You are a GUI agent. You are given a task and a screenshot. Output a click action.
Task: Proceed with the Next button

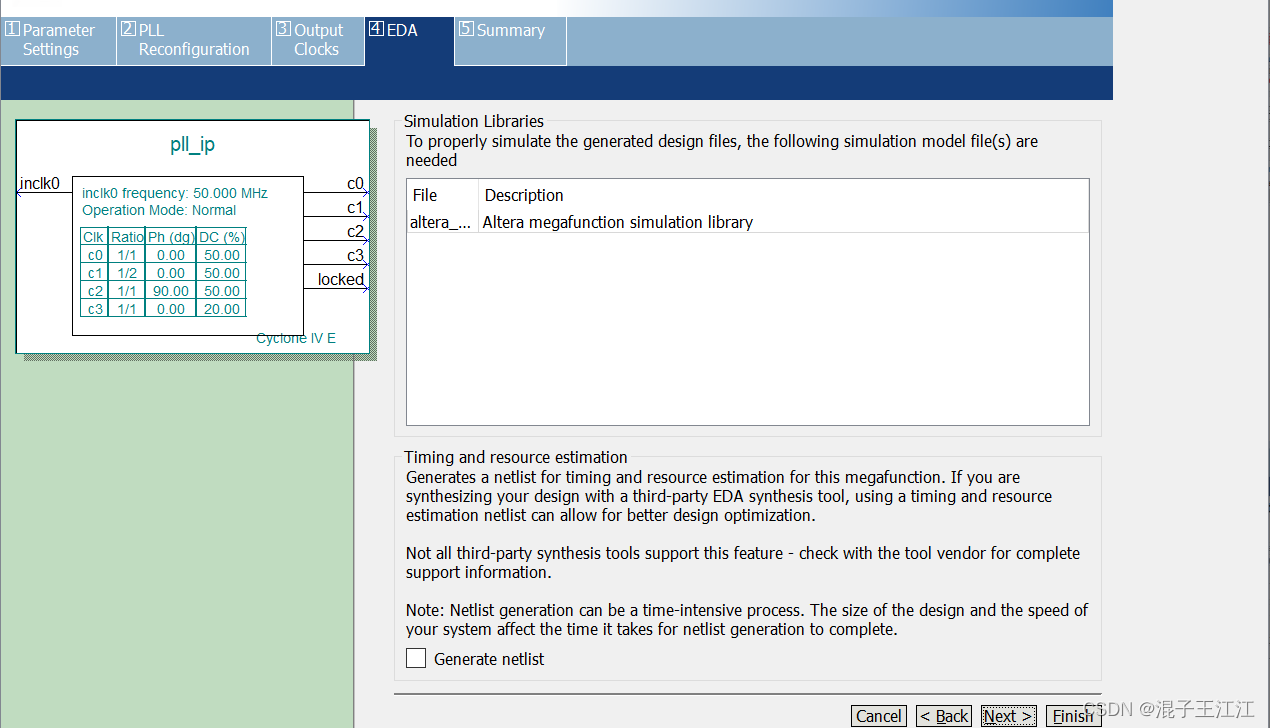[1008, 716]
